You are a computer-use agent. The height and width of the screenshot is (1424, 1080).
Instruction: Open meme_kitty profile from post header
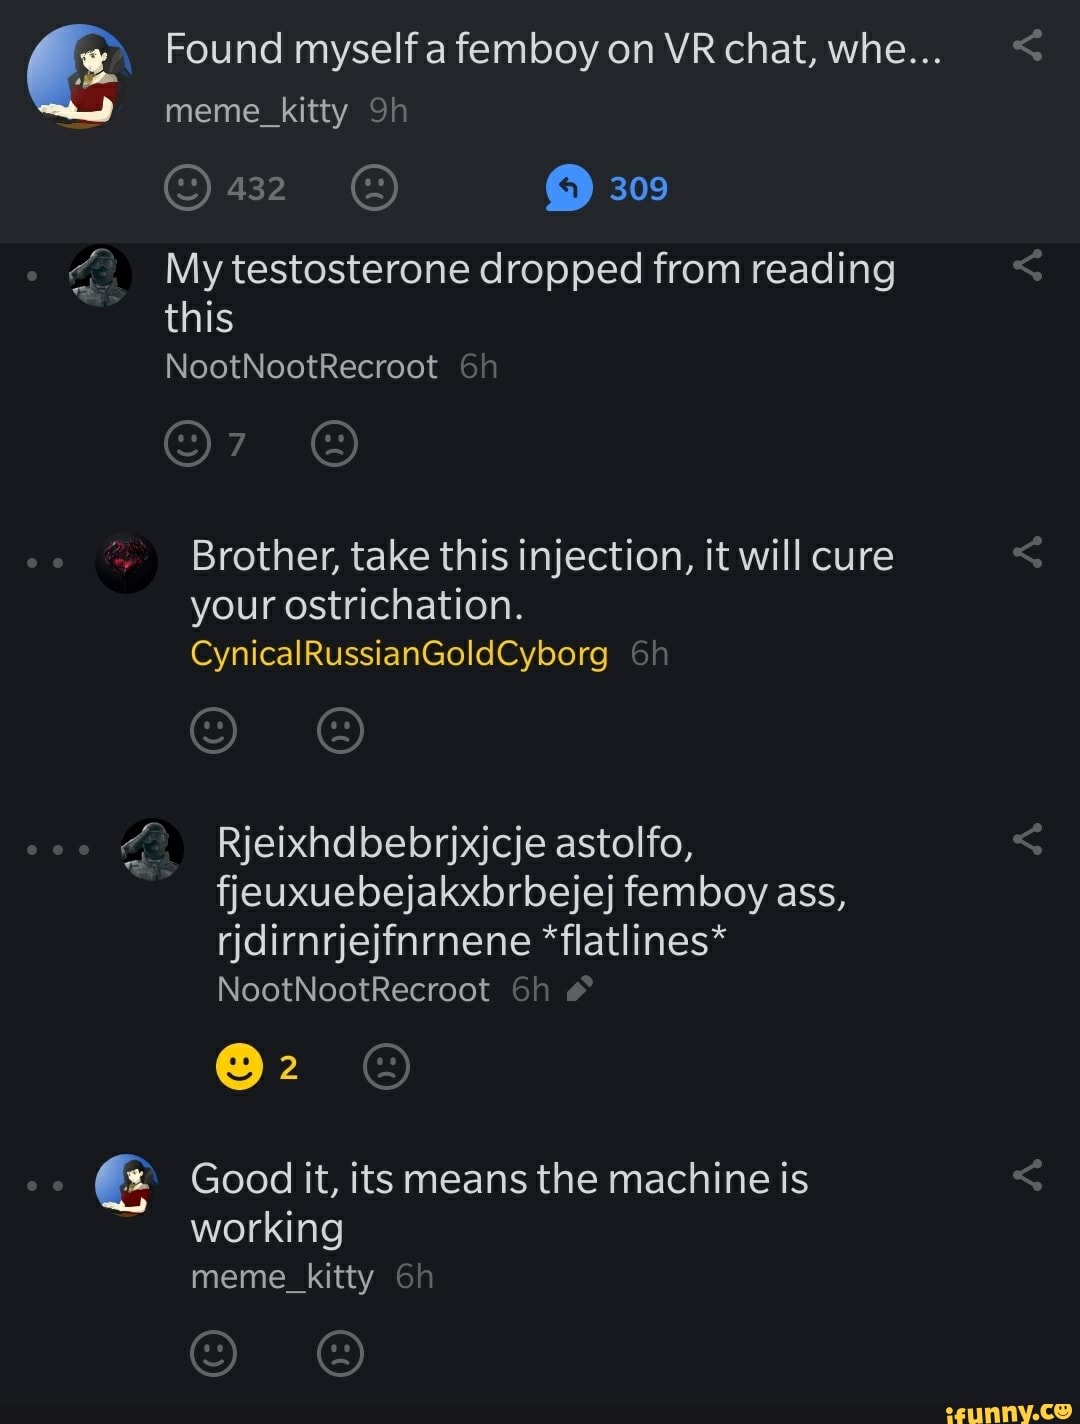(256, 111)
